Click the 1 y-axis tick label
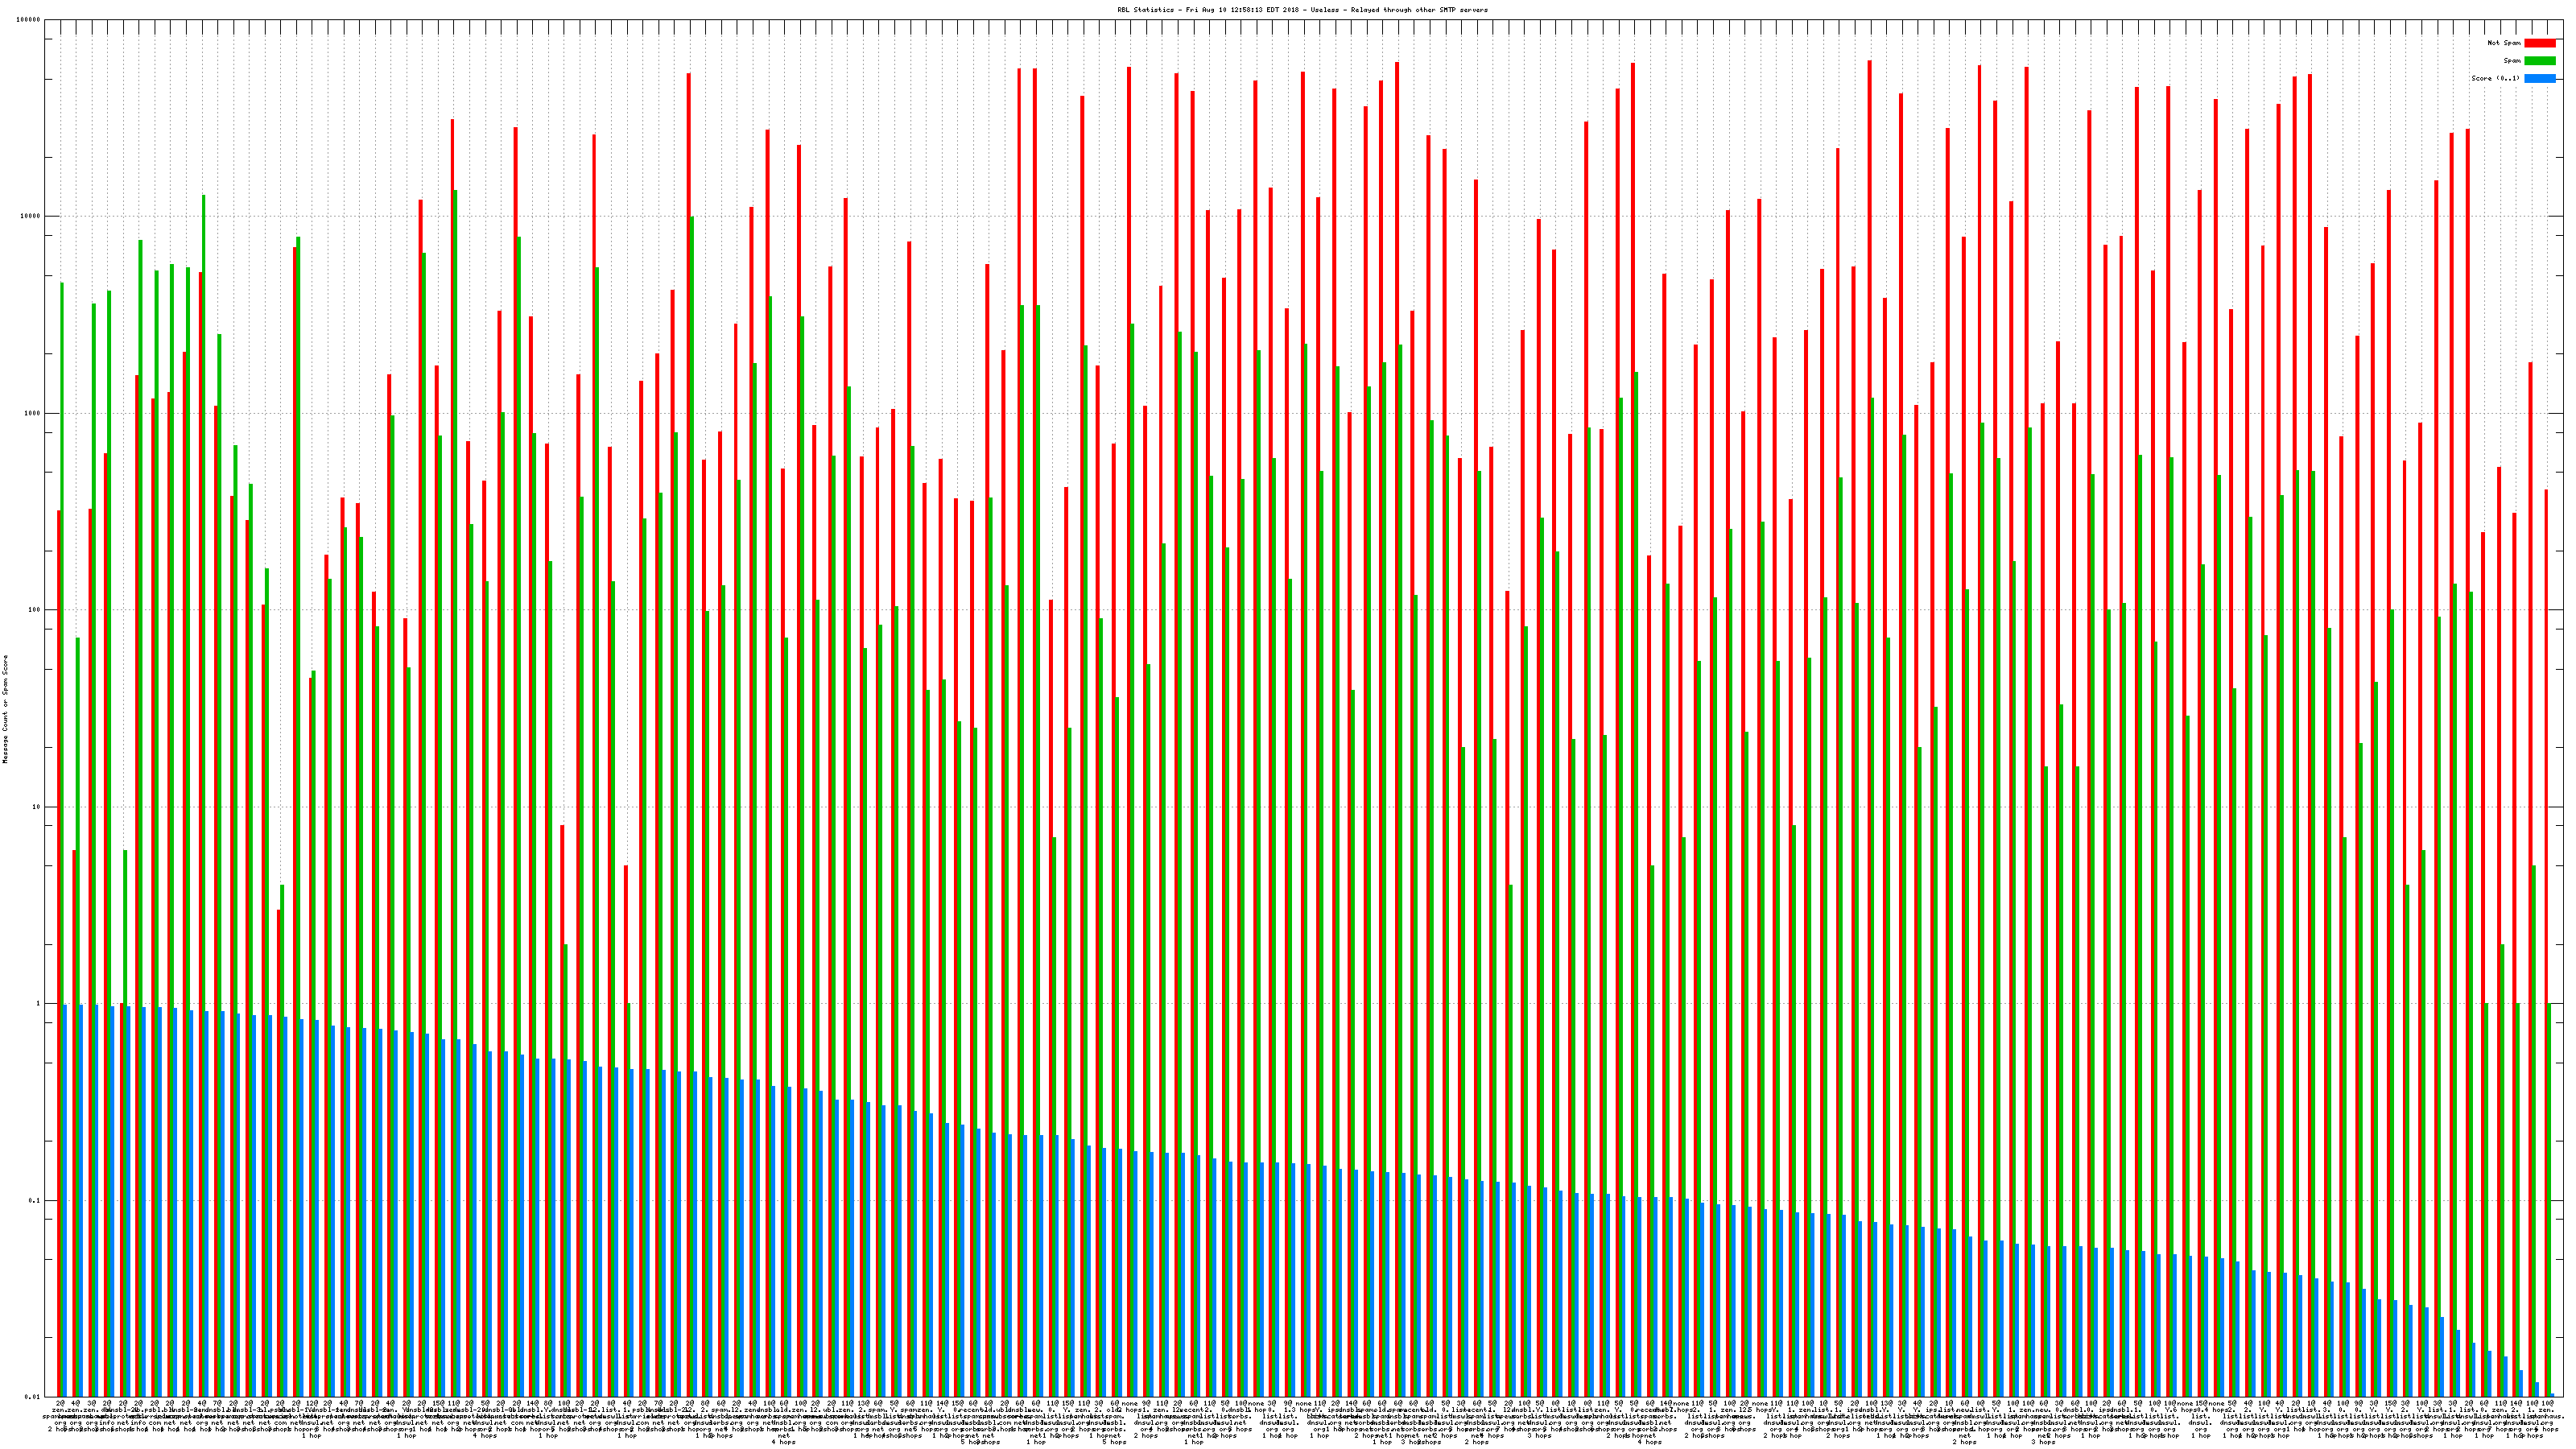This screenshot has width=2576, height=1449. pos(39,1004)
